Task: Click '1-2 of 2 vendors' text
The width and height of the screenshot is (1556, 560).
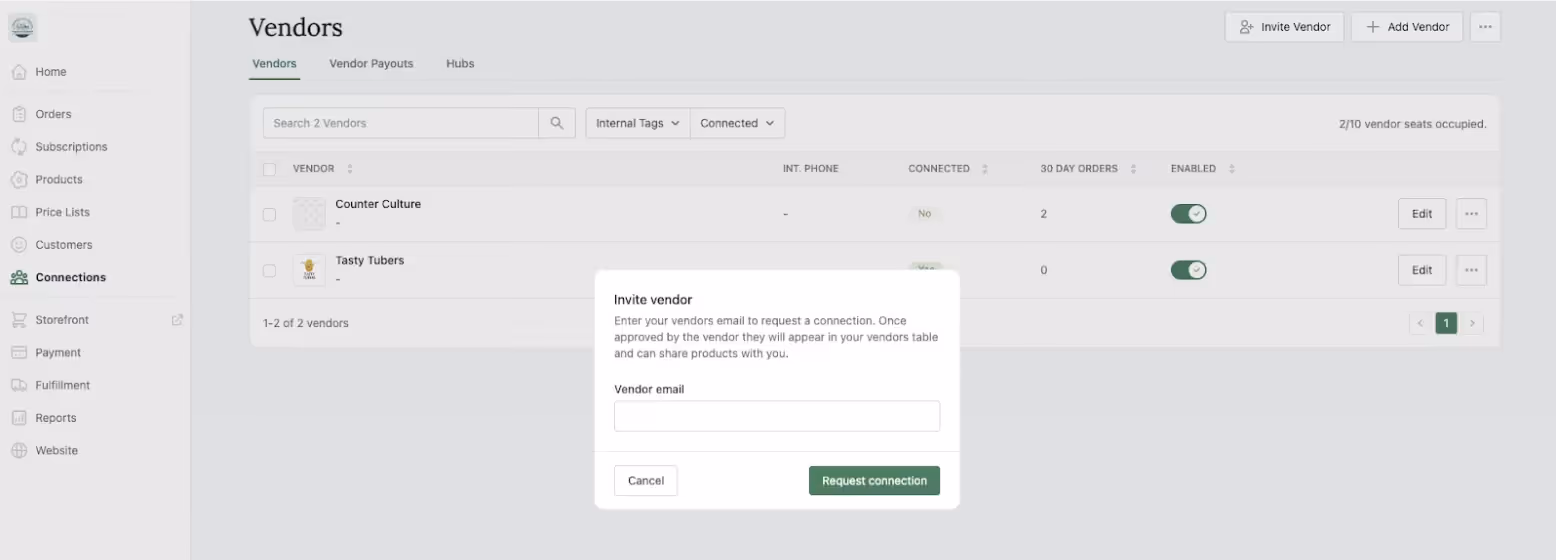Action: [306, 323]
